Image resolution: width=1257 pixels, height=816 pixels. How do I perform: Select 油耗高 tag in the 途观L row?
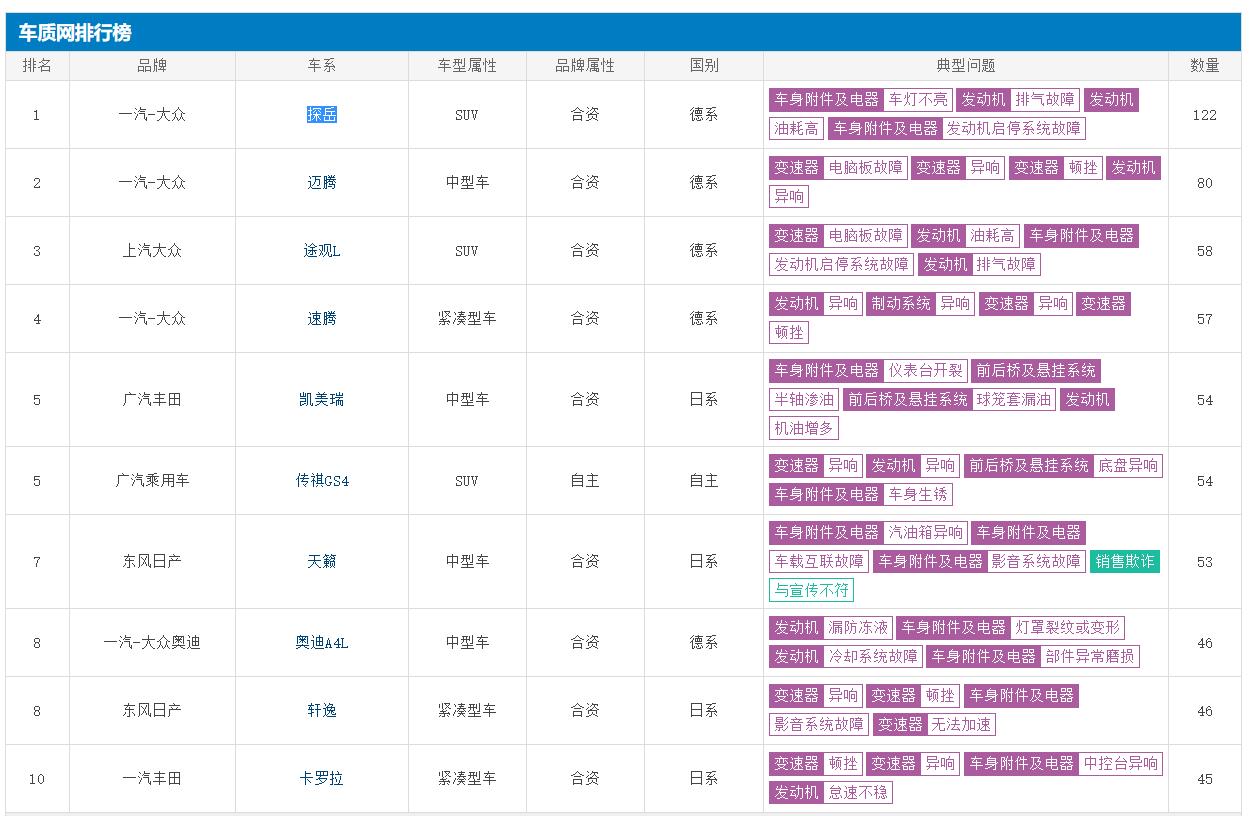992,237
